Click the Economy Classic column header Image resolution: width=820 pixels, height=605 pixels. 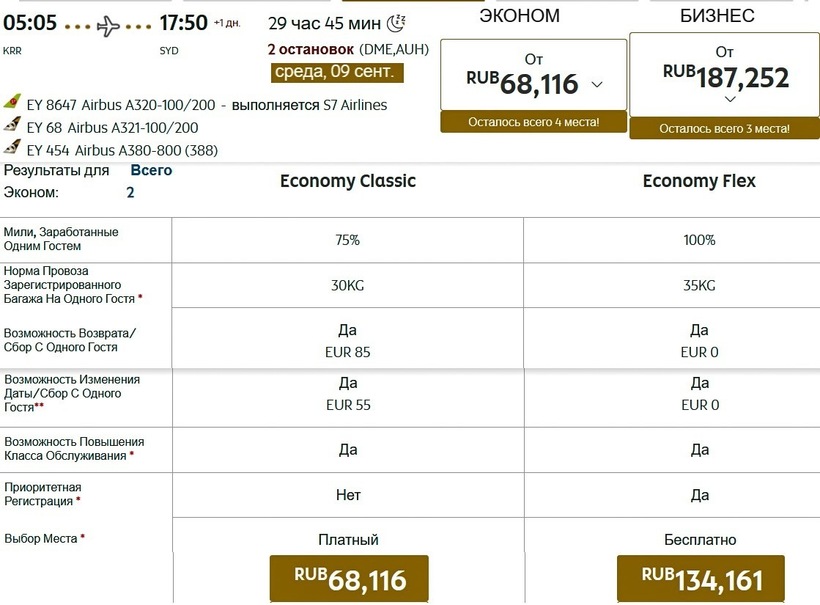347,181
